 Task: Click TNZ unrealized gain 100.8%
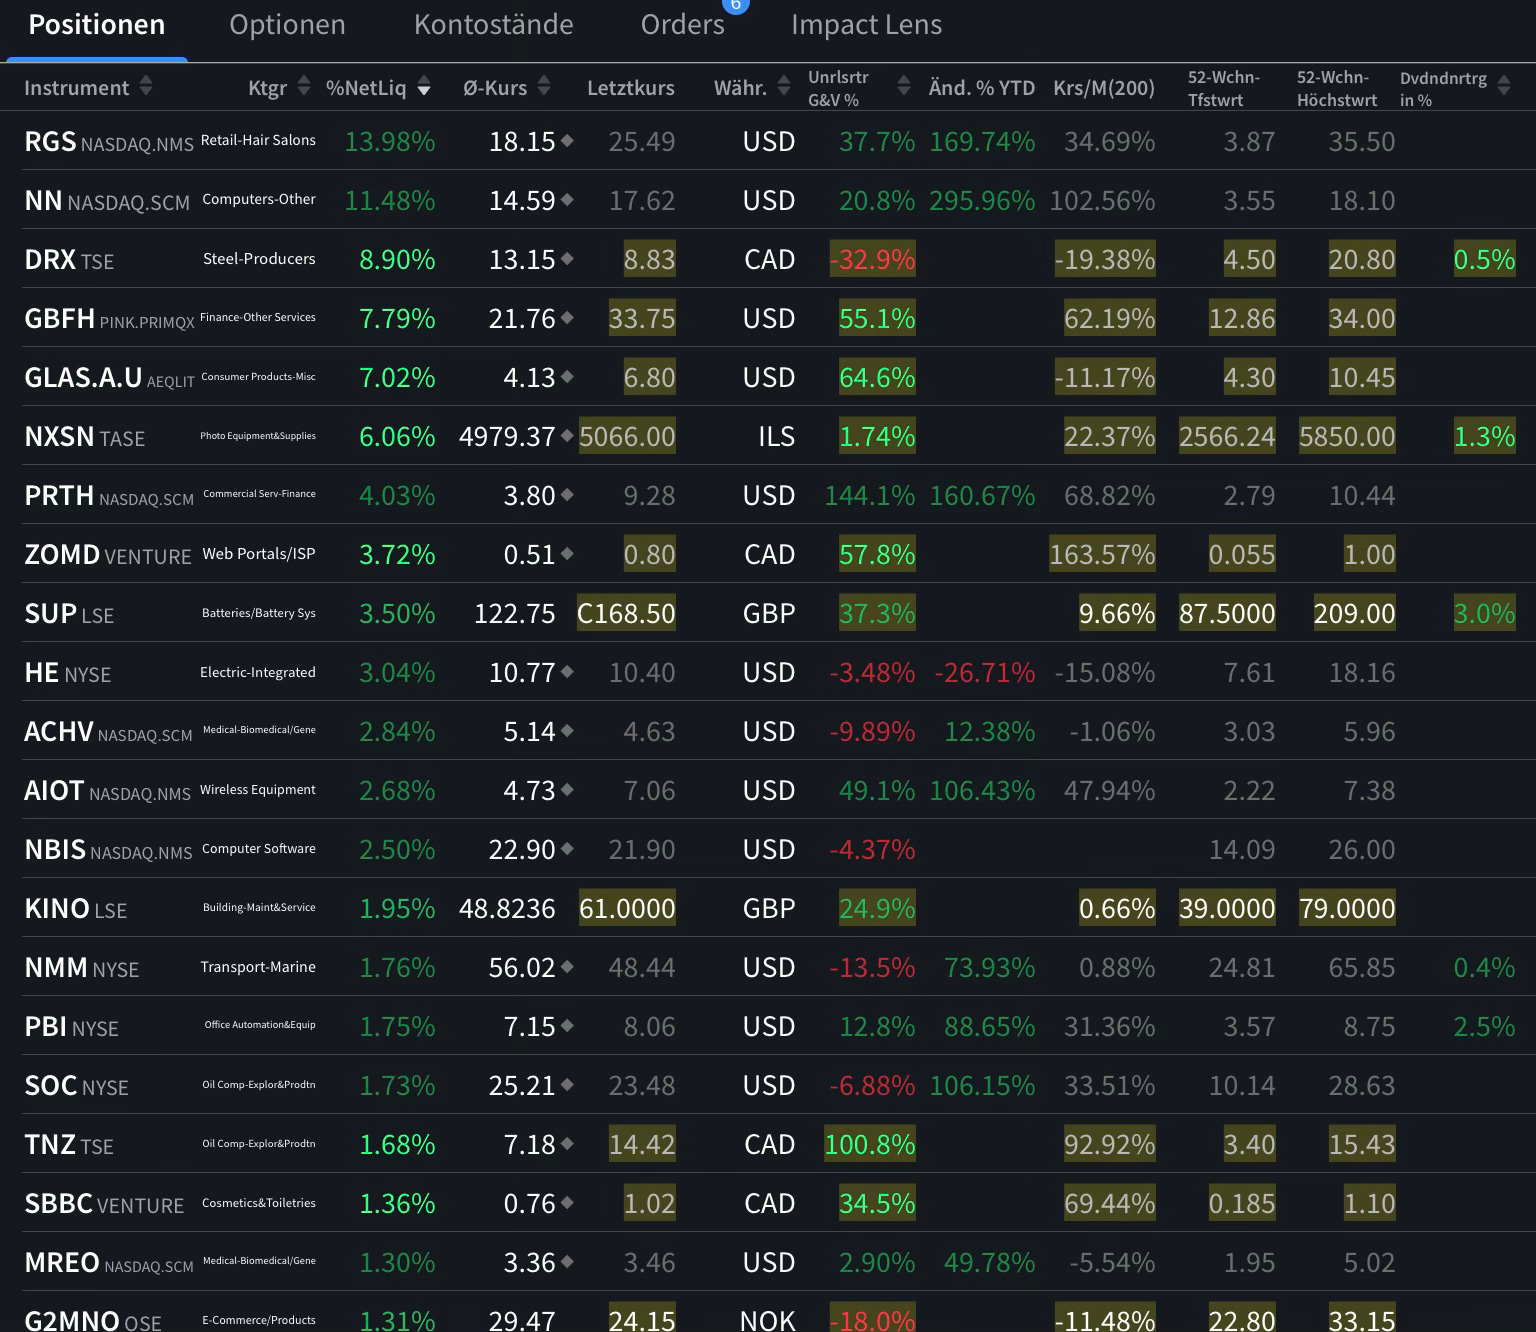[x=869, y=1144]
